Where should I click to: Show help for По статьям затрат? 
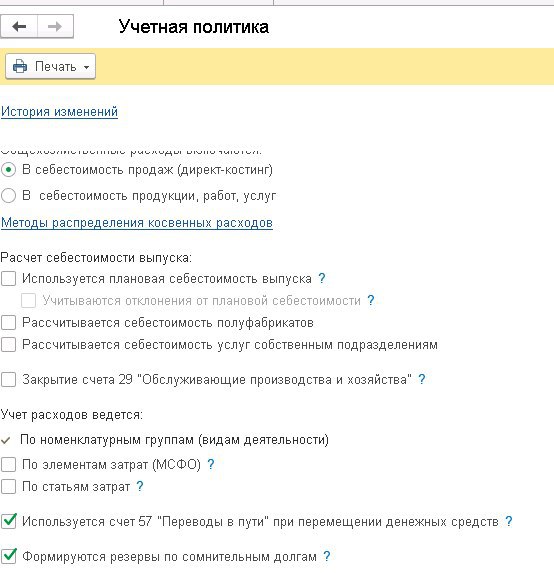tap(140, 486)
